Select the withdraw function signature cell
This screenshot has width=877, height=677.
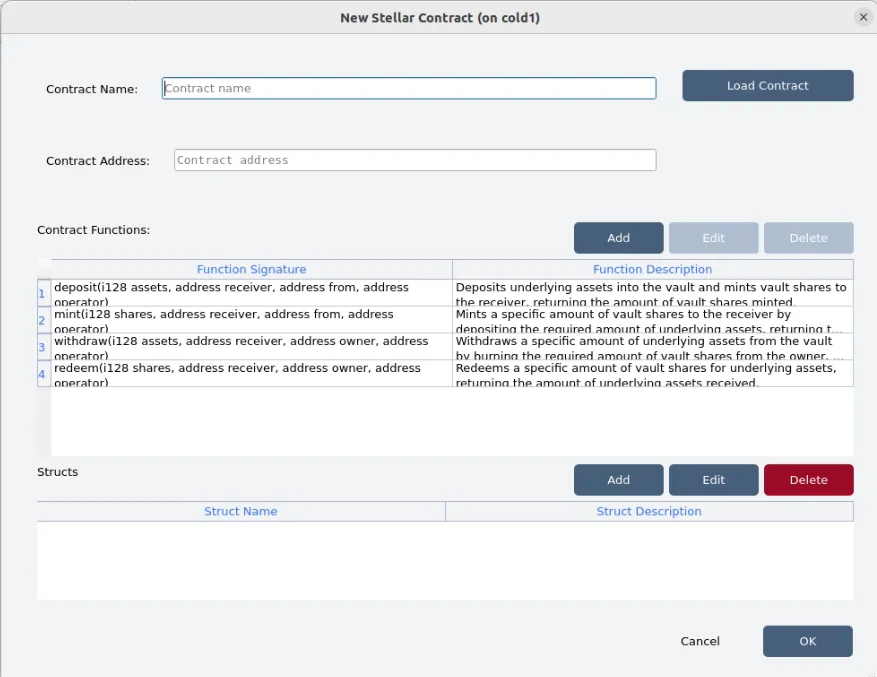click(x=252, y=346)
